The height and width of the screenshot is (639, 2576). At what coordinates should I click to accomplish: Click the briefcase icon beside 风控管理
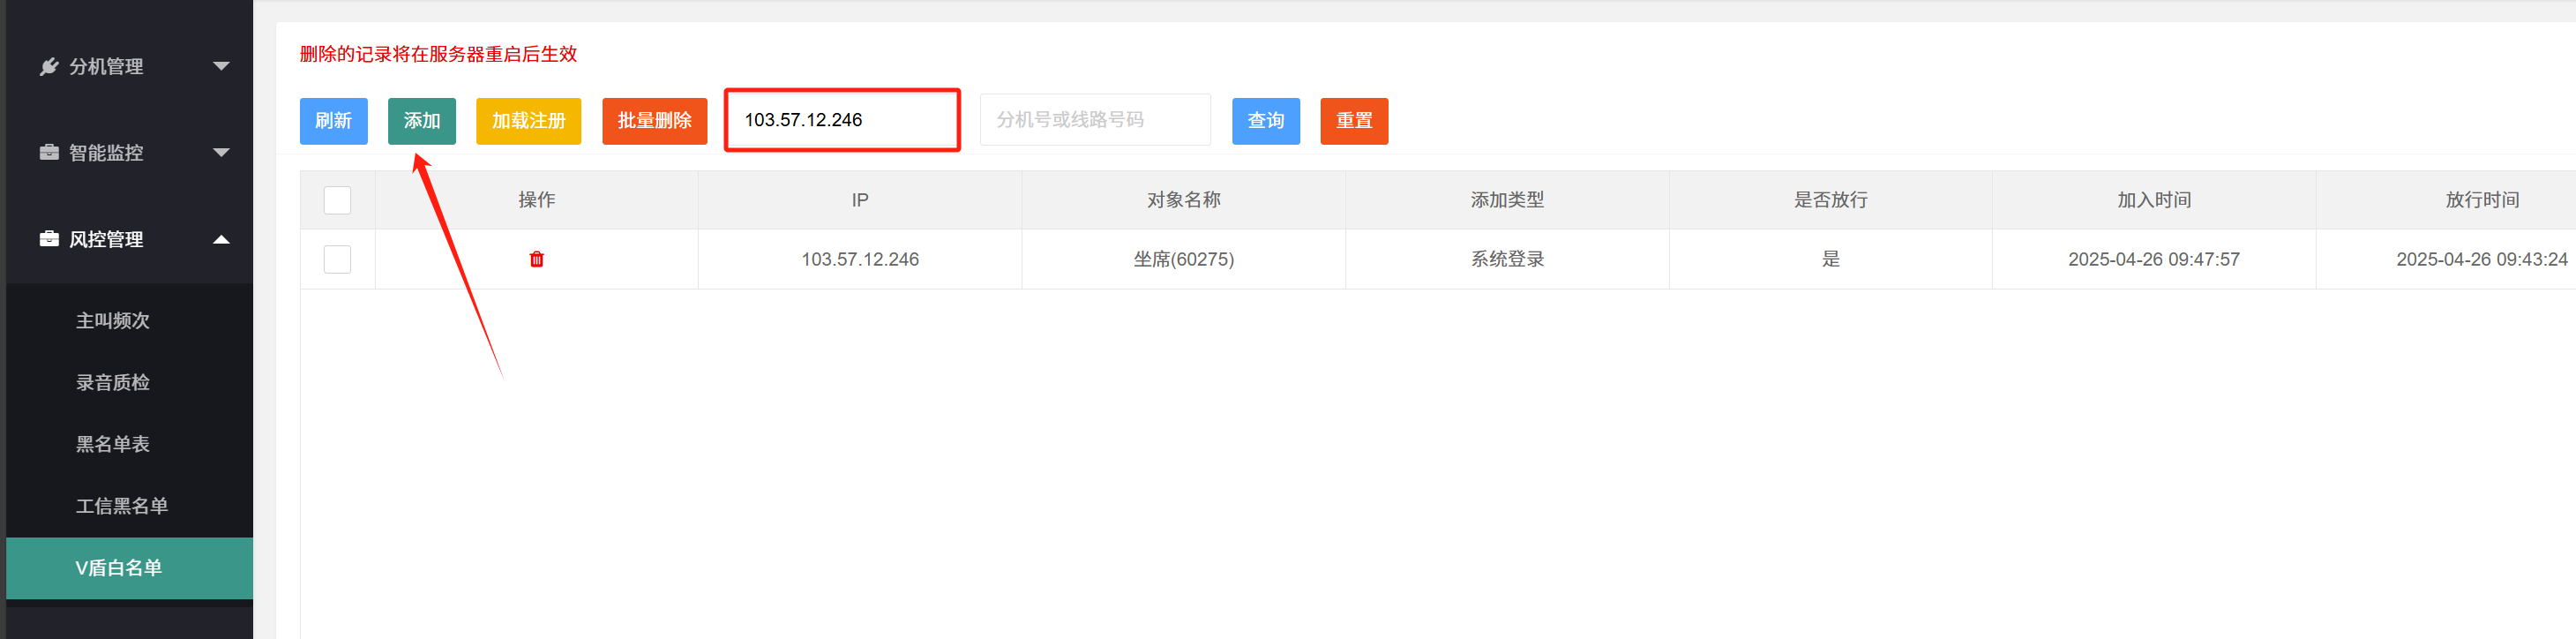(48, 238)
